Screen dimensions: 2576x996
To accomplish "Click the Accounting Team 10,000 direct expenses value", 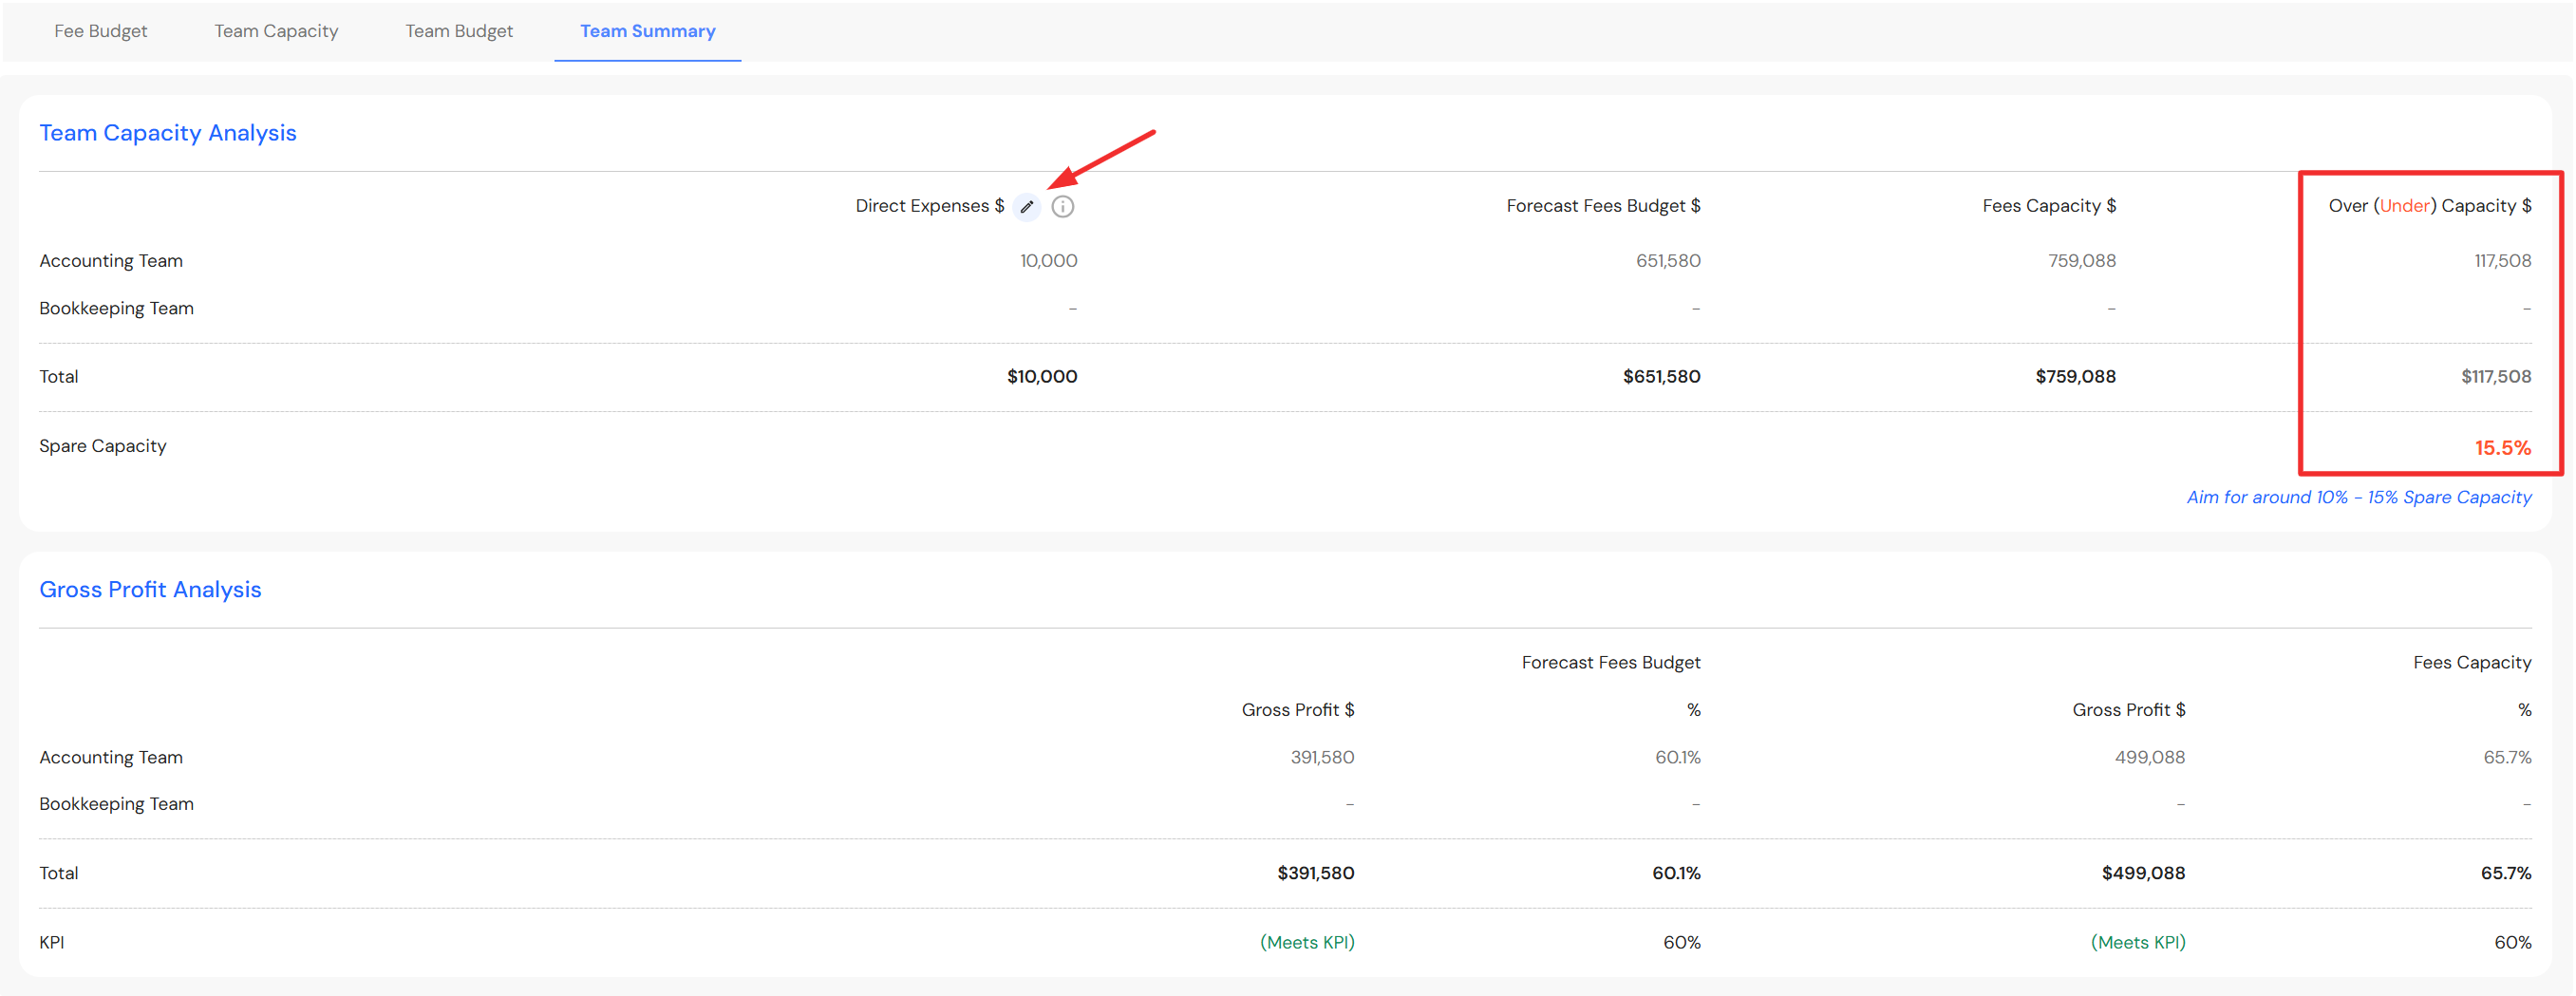I will click(x=1048, y=261).
